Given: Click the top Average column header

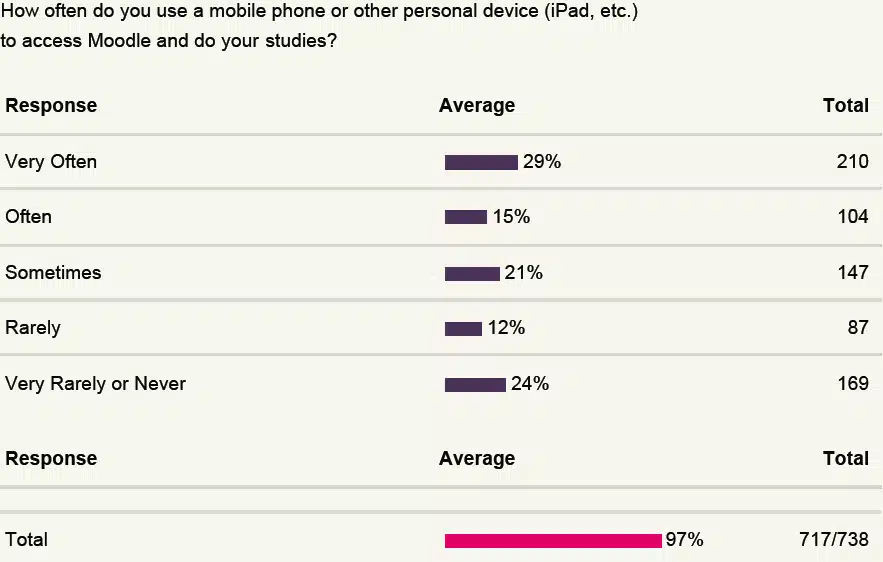Looking at the screenshot, I should 477,105.
